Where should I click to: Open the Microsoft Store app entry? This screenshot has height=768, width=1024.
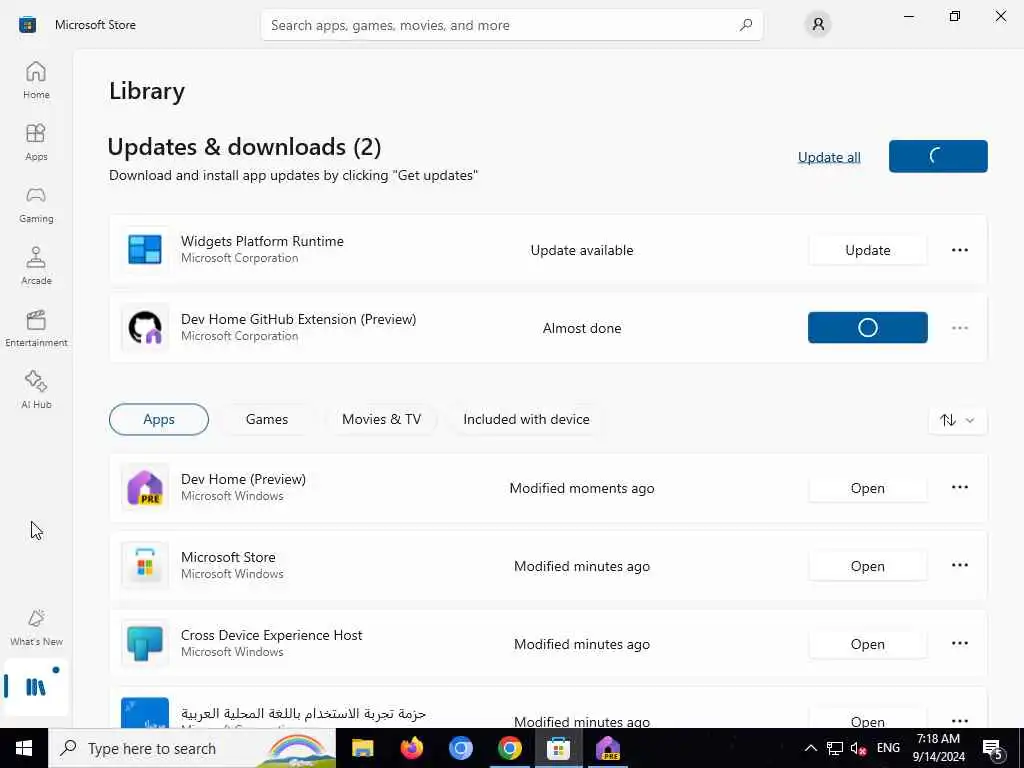[x=867, y=566]
